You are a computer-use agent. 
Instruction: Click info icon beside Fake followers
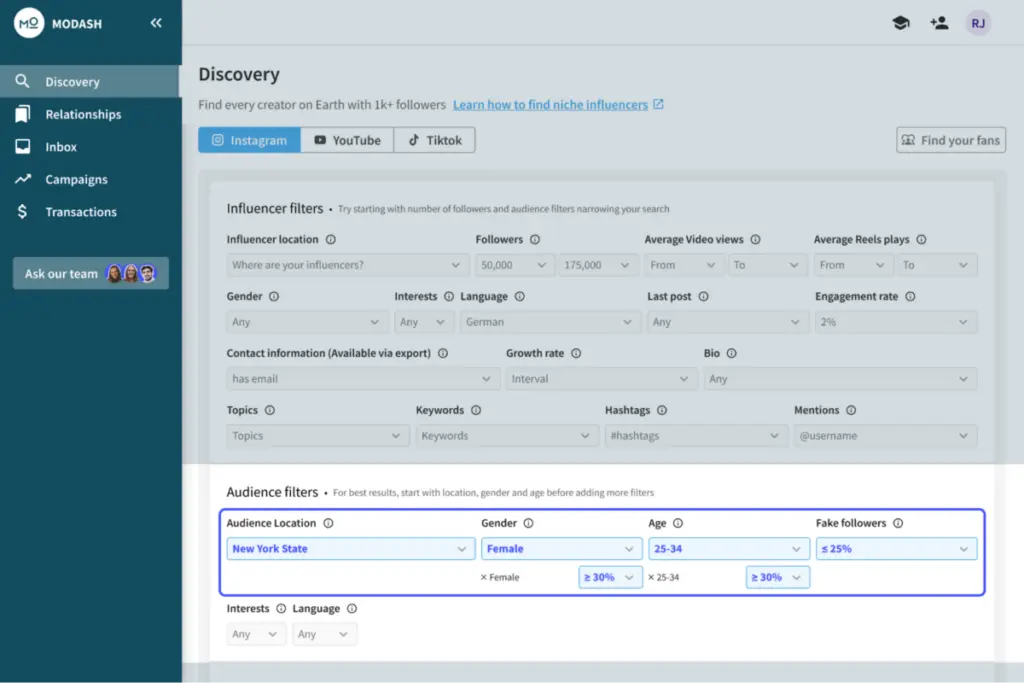pyautogui.click(x=897, y=523)
